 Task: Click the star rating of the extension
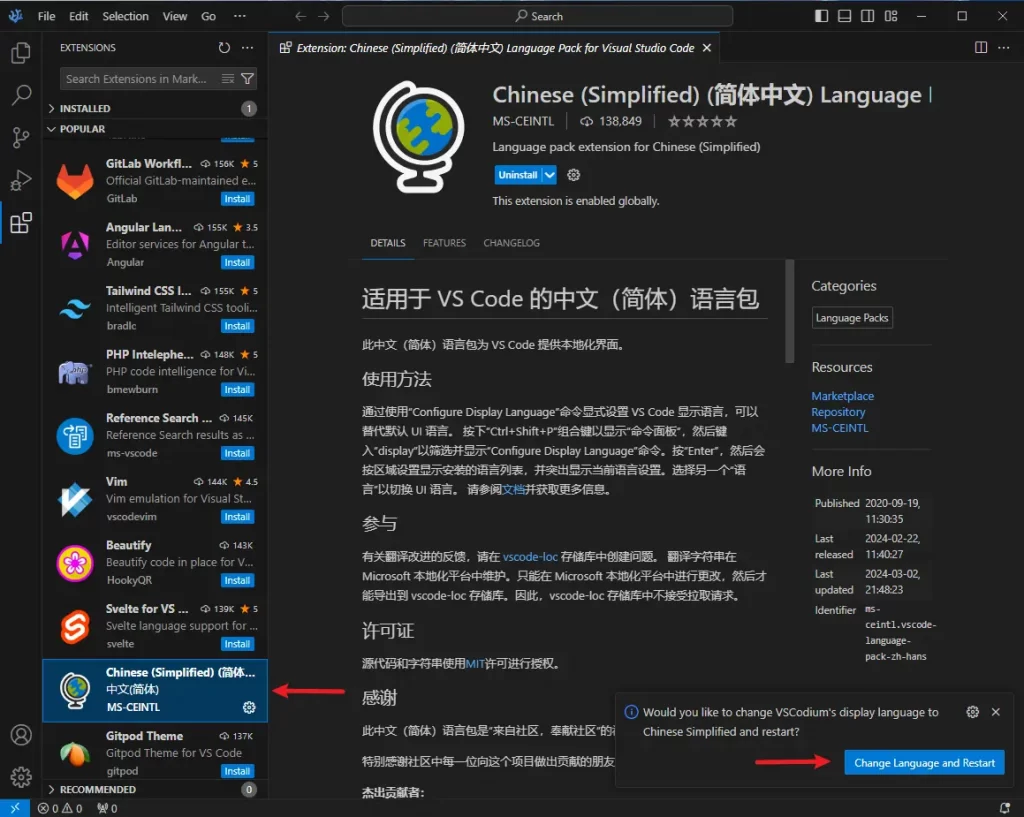702,121
